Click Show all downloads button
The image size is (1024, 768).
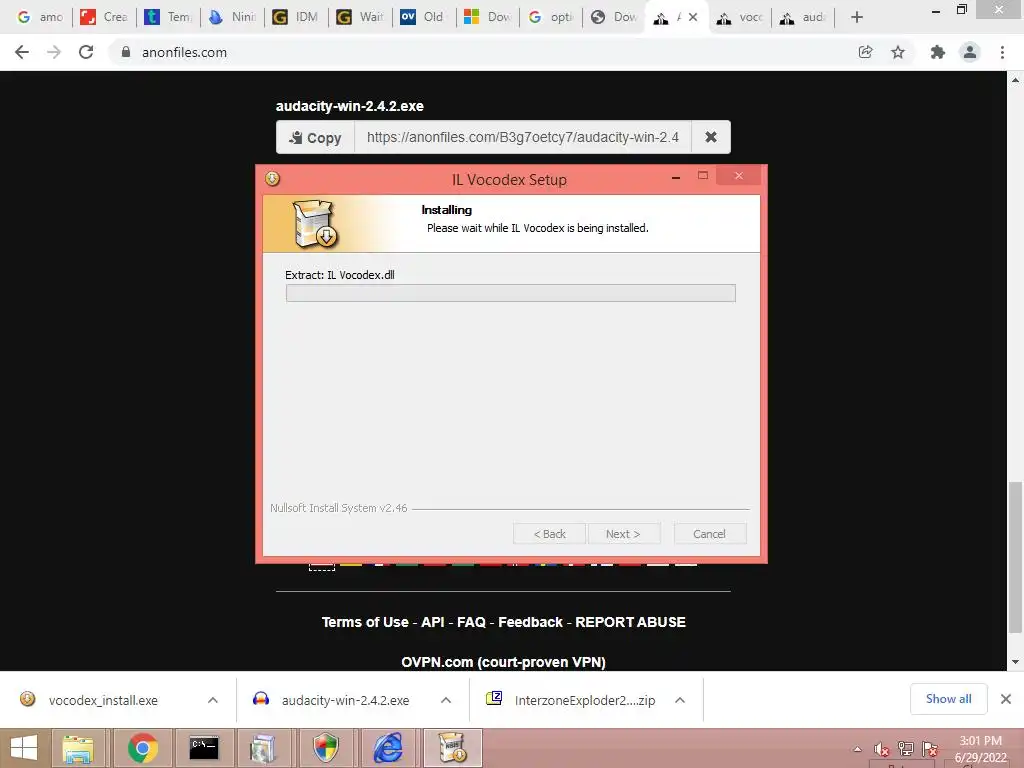point(948,699)
